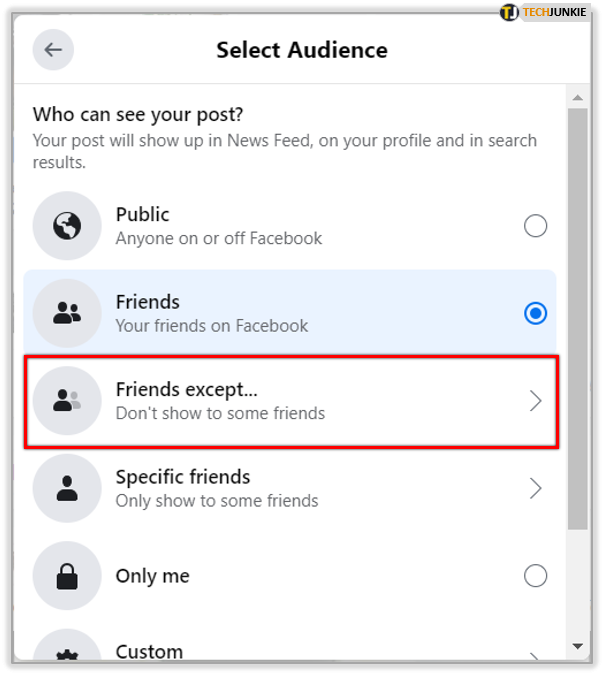Click the scrollbar down arrow
The height and width of the screenshot is (675, 604).
(x=577, y=646)
